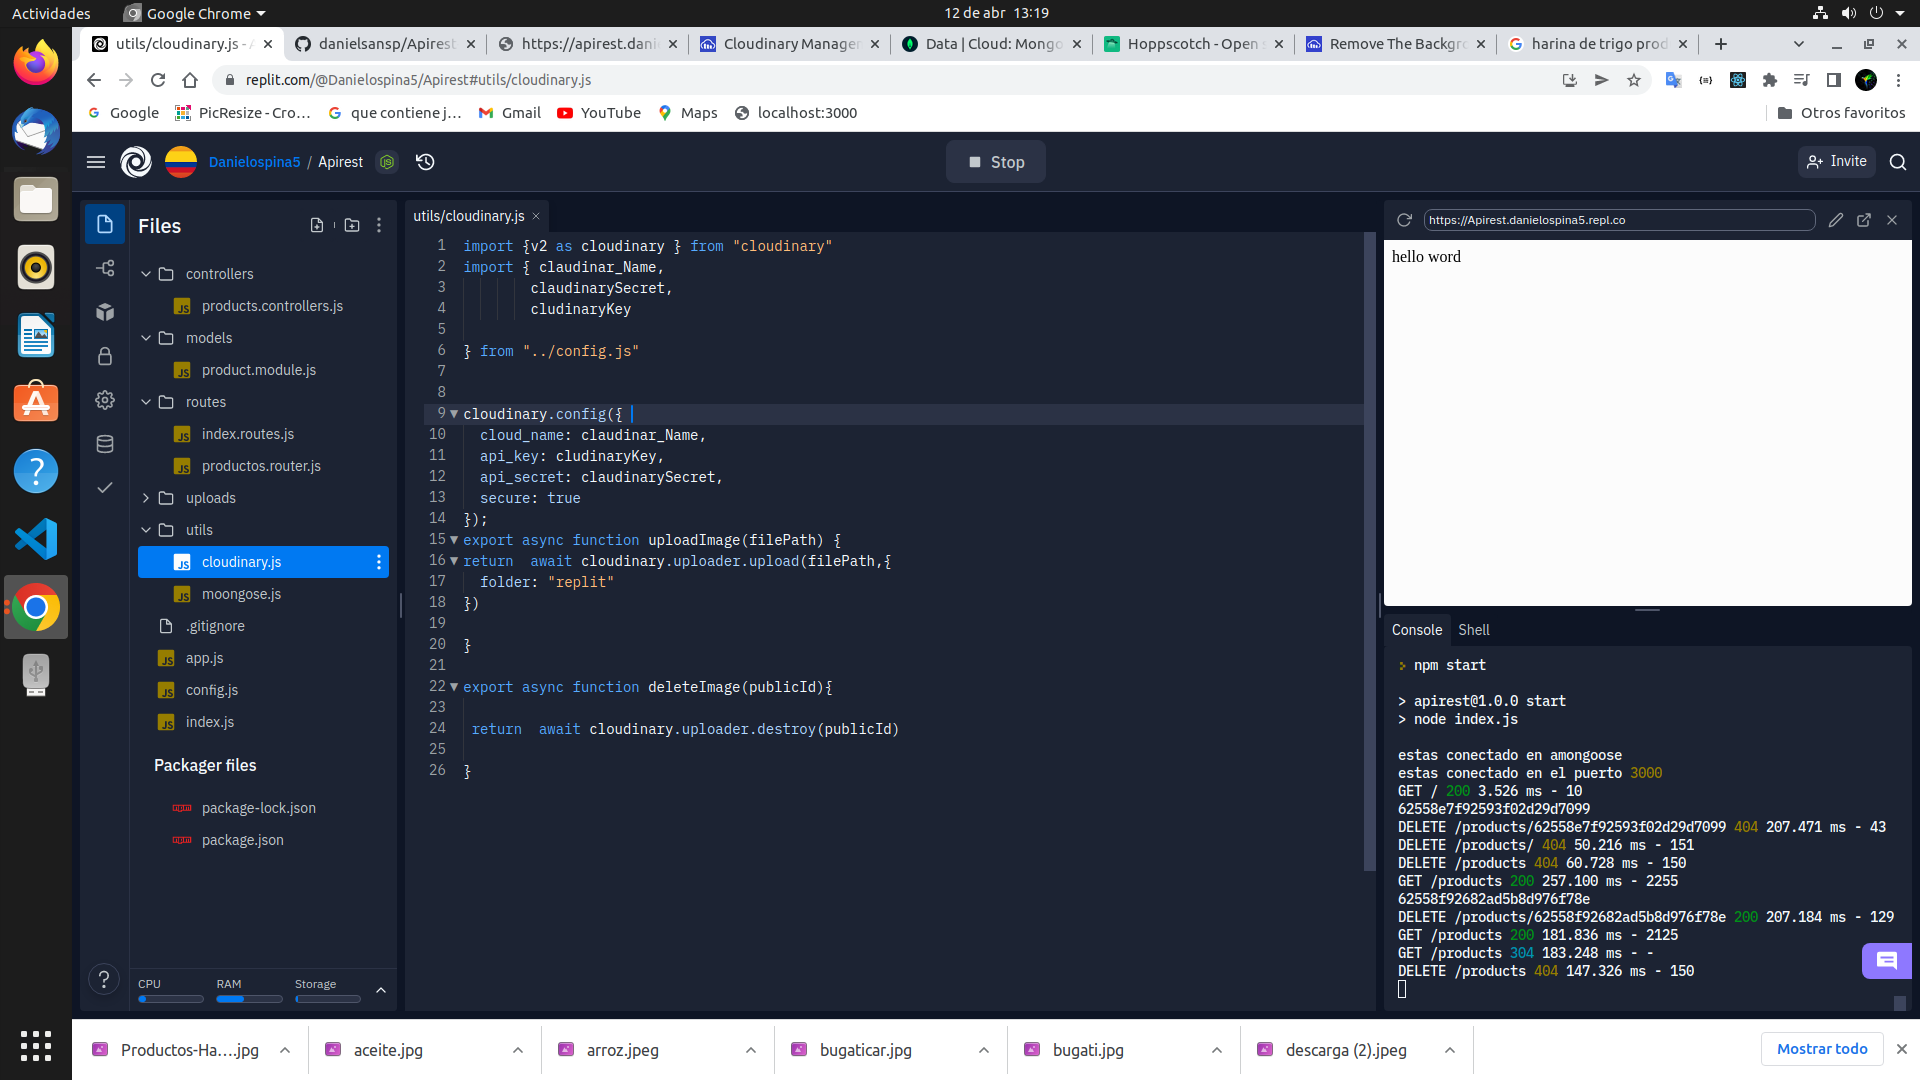
Task: Switch to the Shell tab
Action: coord(1473,630)
